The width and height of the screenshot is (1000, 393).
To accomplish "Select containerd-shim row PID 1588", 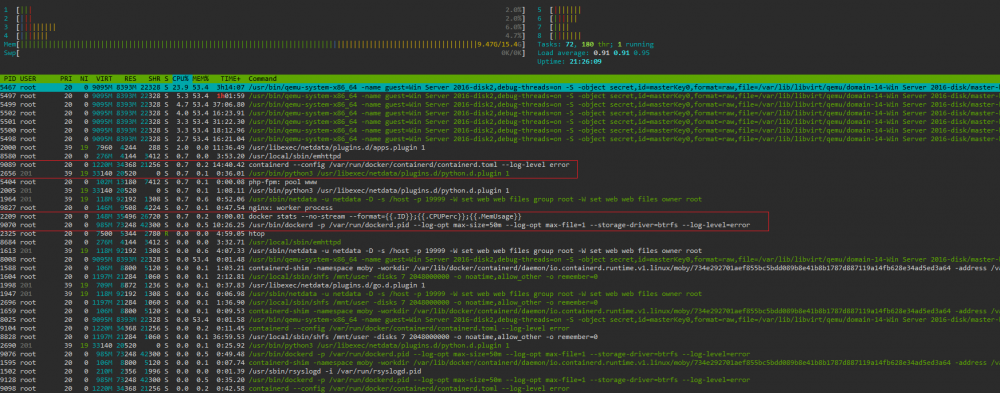I will [x=500, y=268].
